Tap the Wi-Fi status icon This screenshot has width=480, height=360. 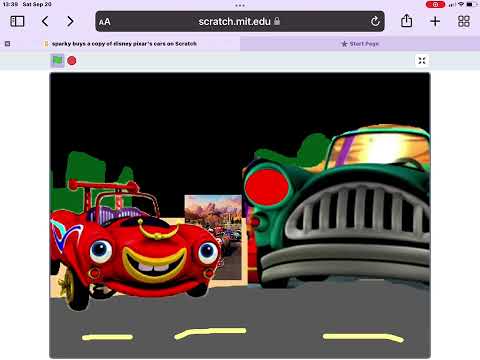[x=461, y=4]
